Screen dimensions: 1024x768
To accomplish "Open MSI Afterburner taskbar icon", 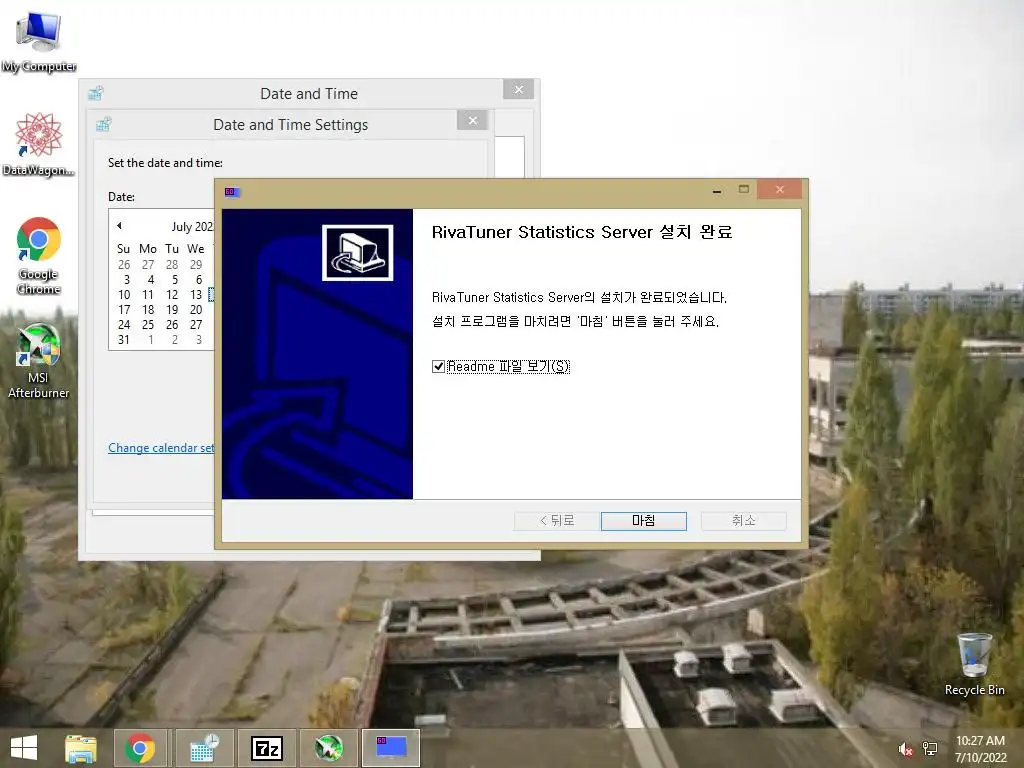I will tap(328, 748).
